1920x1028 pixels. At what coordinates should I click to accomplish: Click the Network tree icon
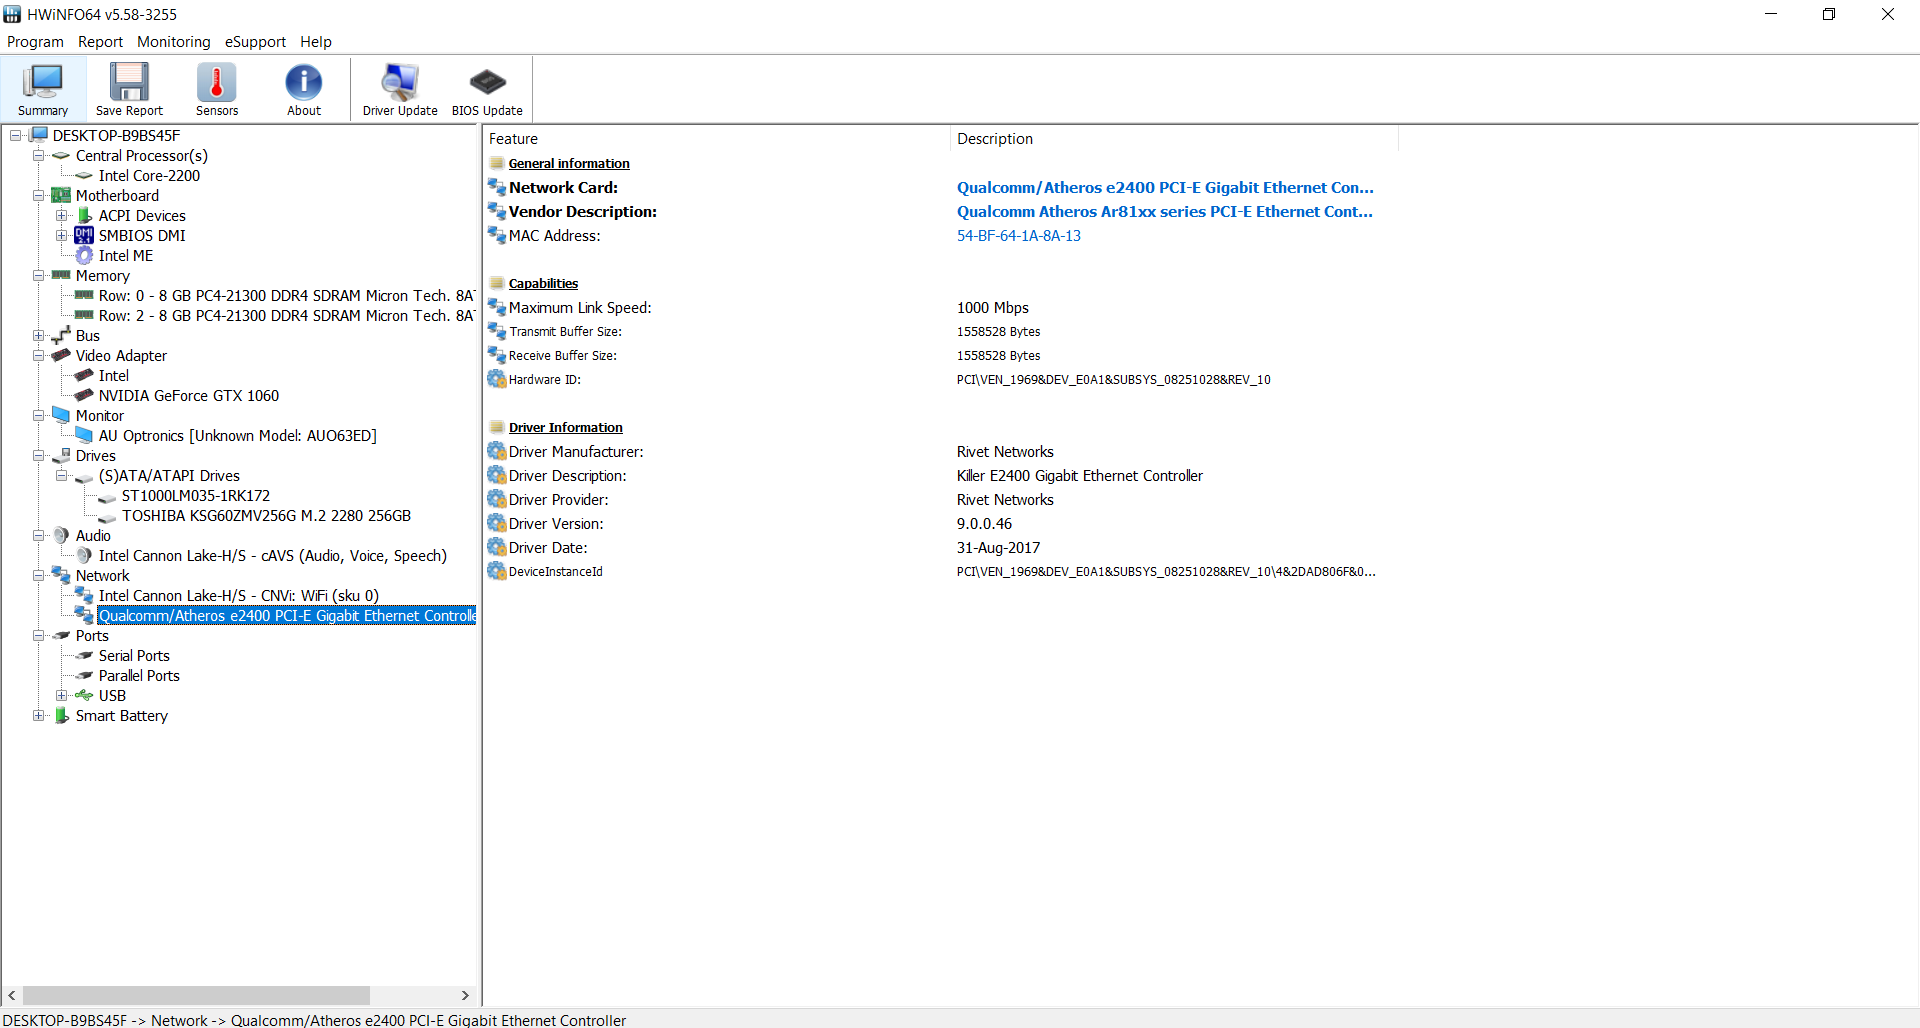tap(61, 575)
